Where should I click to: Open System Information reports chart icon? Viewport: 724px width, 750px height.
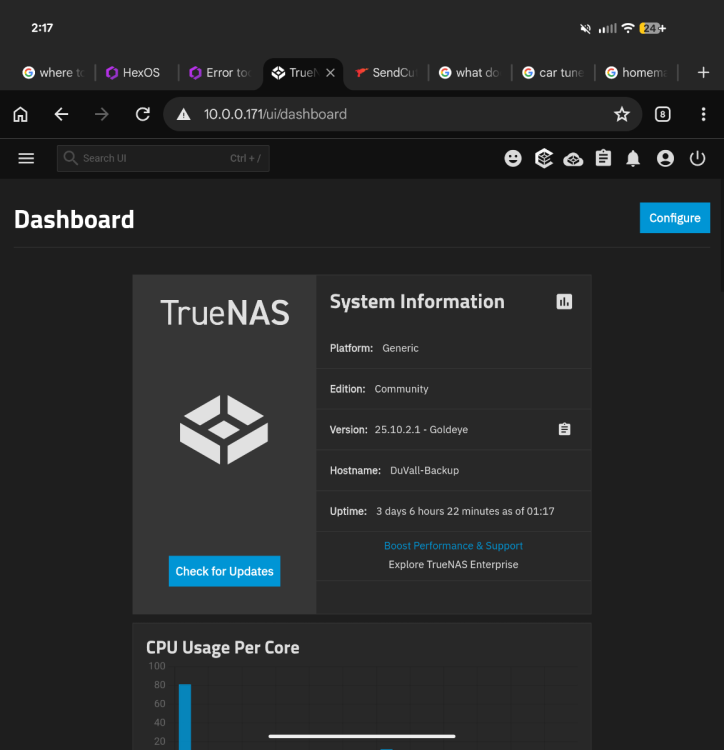coord(564,301)
